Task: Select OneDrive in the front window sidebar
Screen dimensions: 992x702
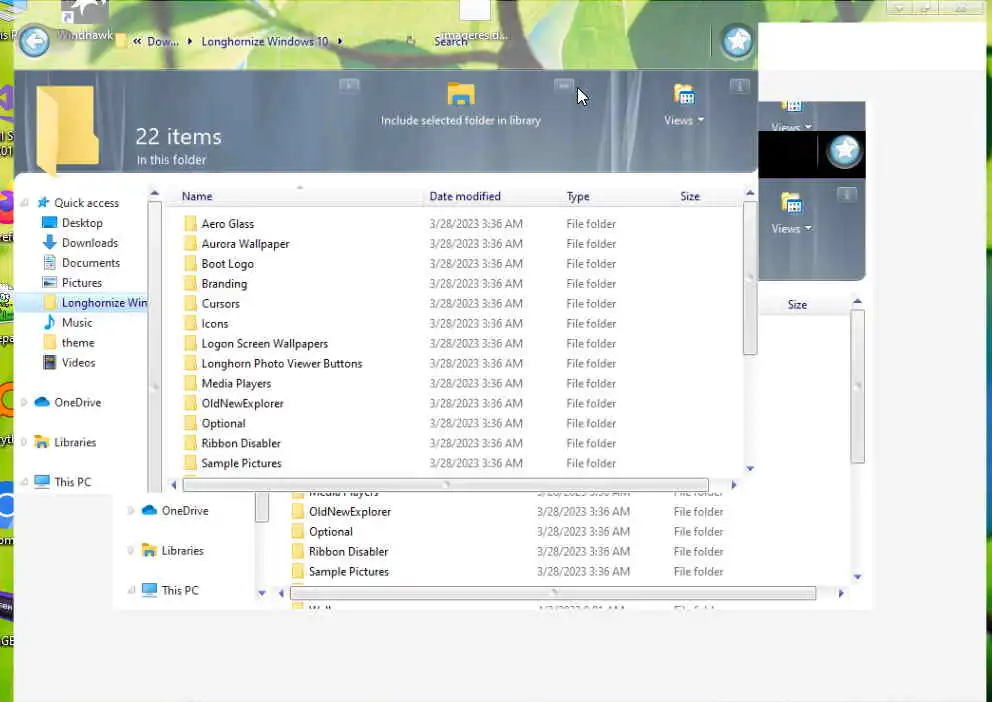Action: (x=77, y=402)
